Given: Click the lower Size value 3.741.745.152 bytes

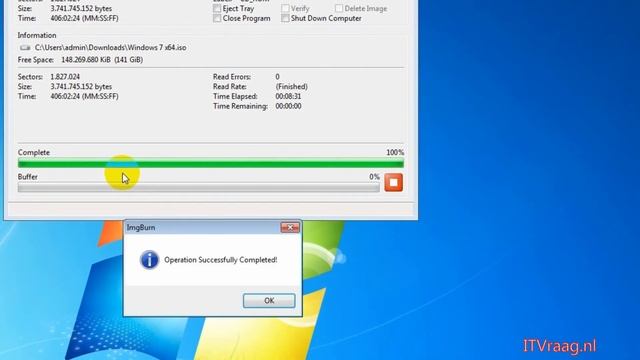Looking at the screenshot, I should click(81, 87).
